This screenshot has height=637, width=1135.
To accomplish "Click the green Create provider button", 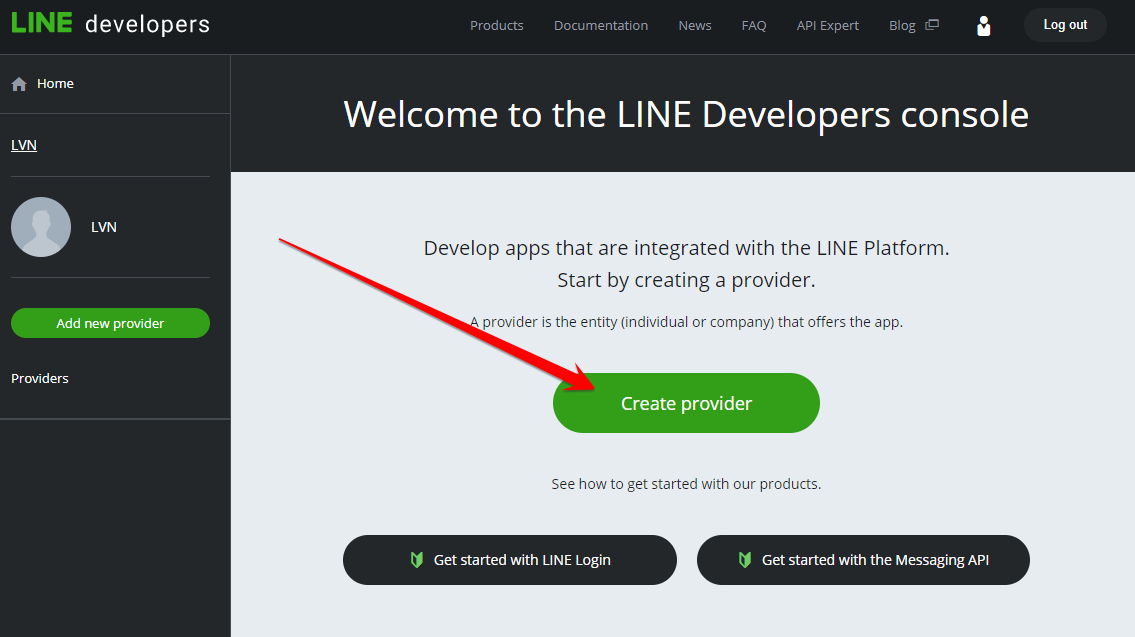I will pos(686,403).
